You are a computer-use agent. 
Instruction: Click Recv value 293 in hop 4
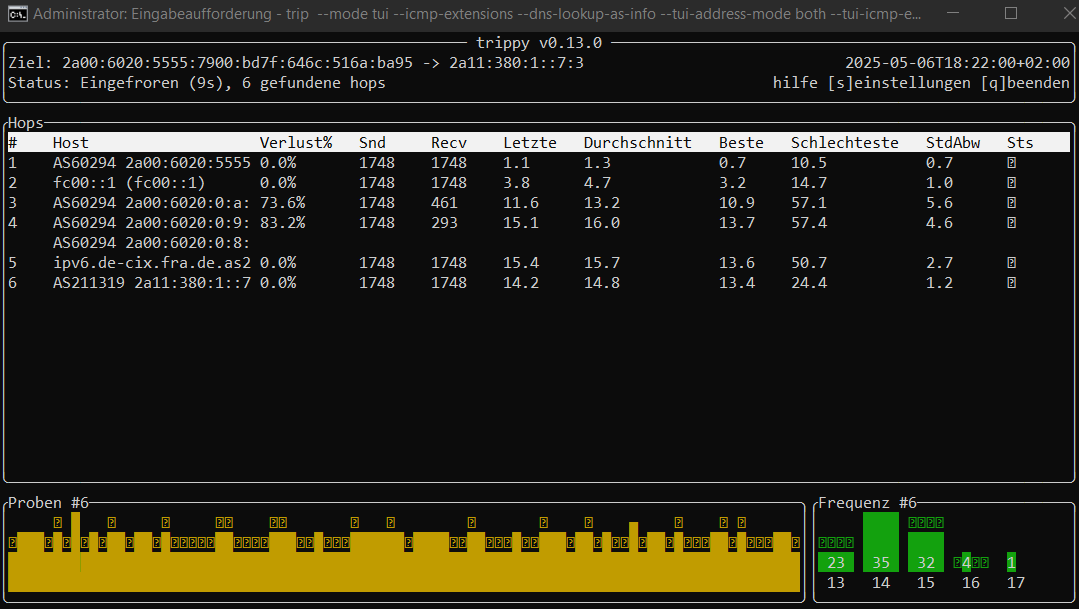444,222
